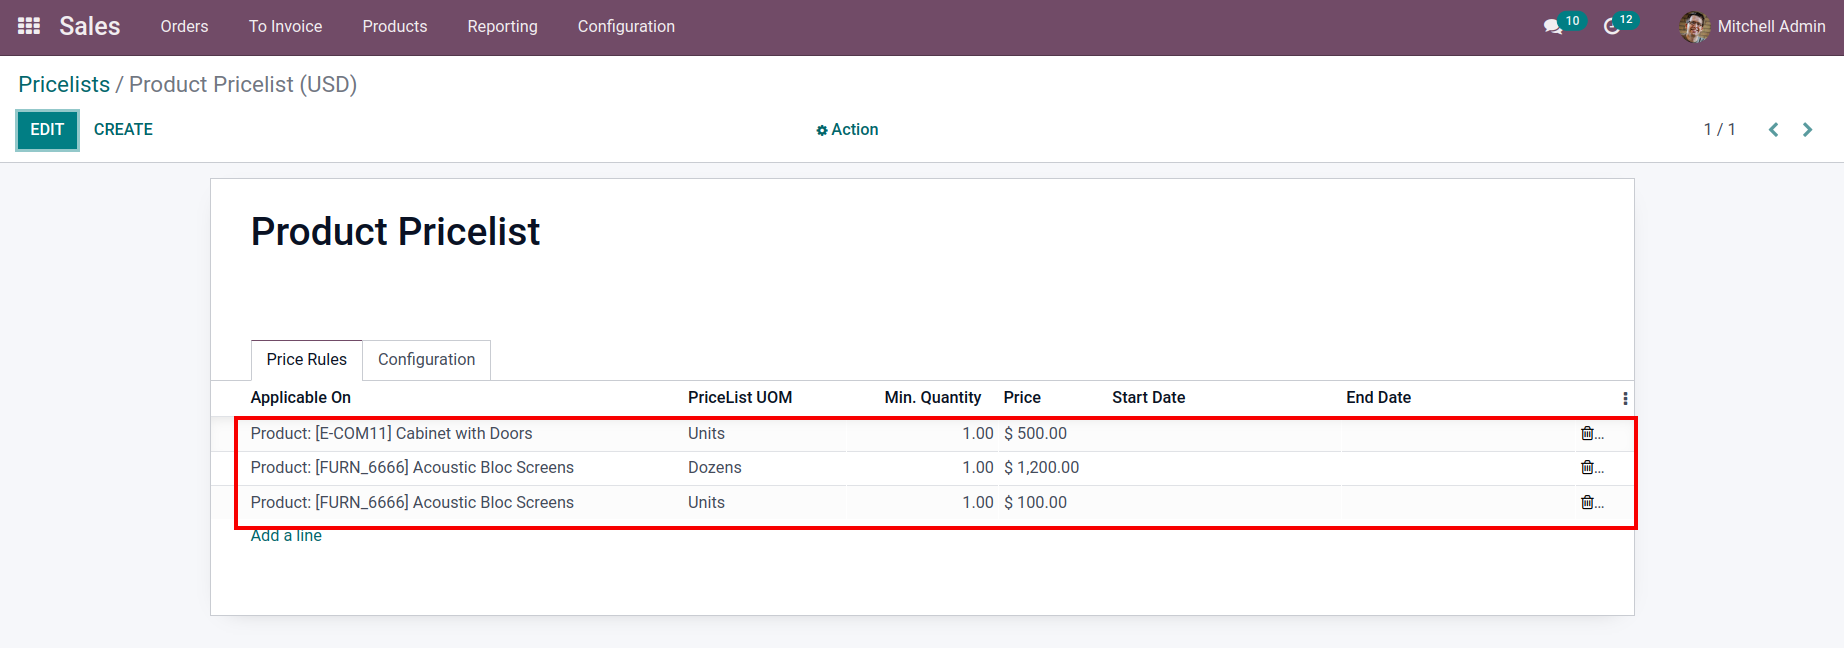Click the Add a line link
The width and height of the screenshot is (1844, 648).
tap(286, 536)
